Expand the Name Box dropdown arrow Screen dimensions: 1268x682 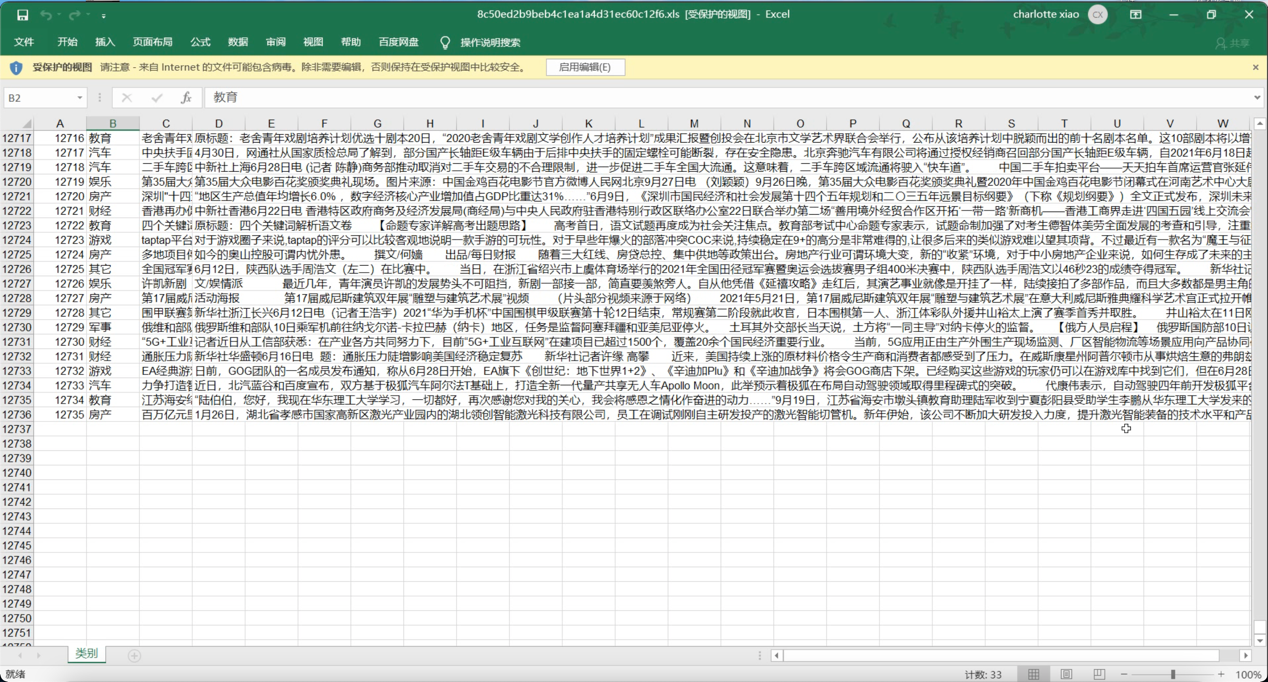[79, 97]
